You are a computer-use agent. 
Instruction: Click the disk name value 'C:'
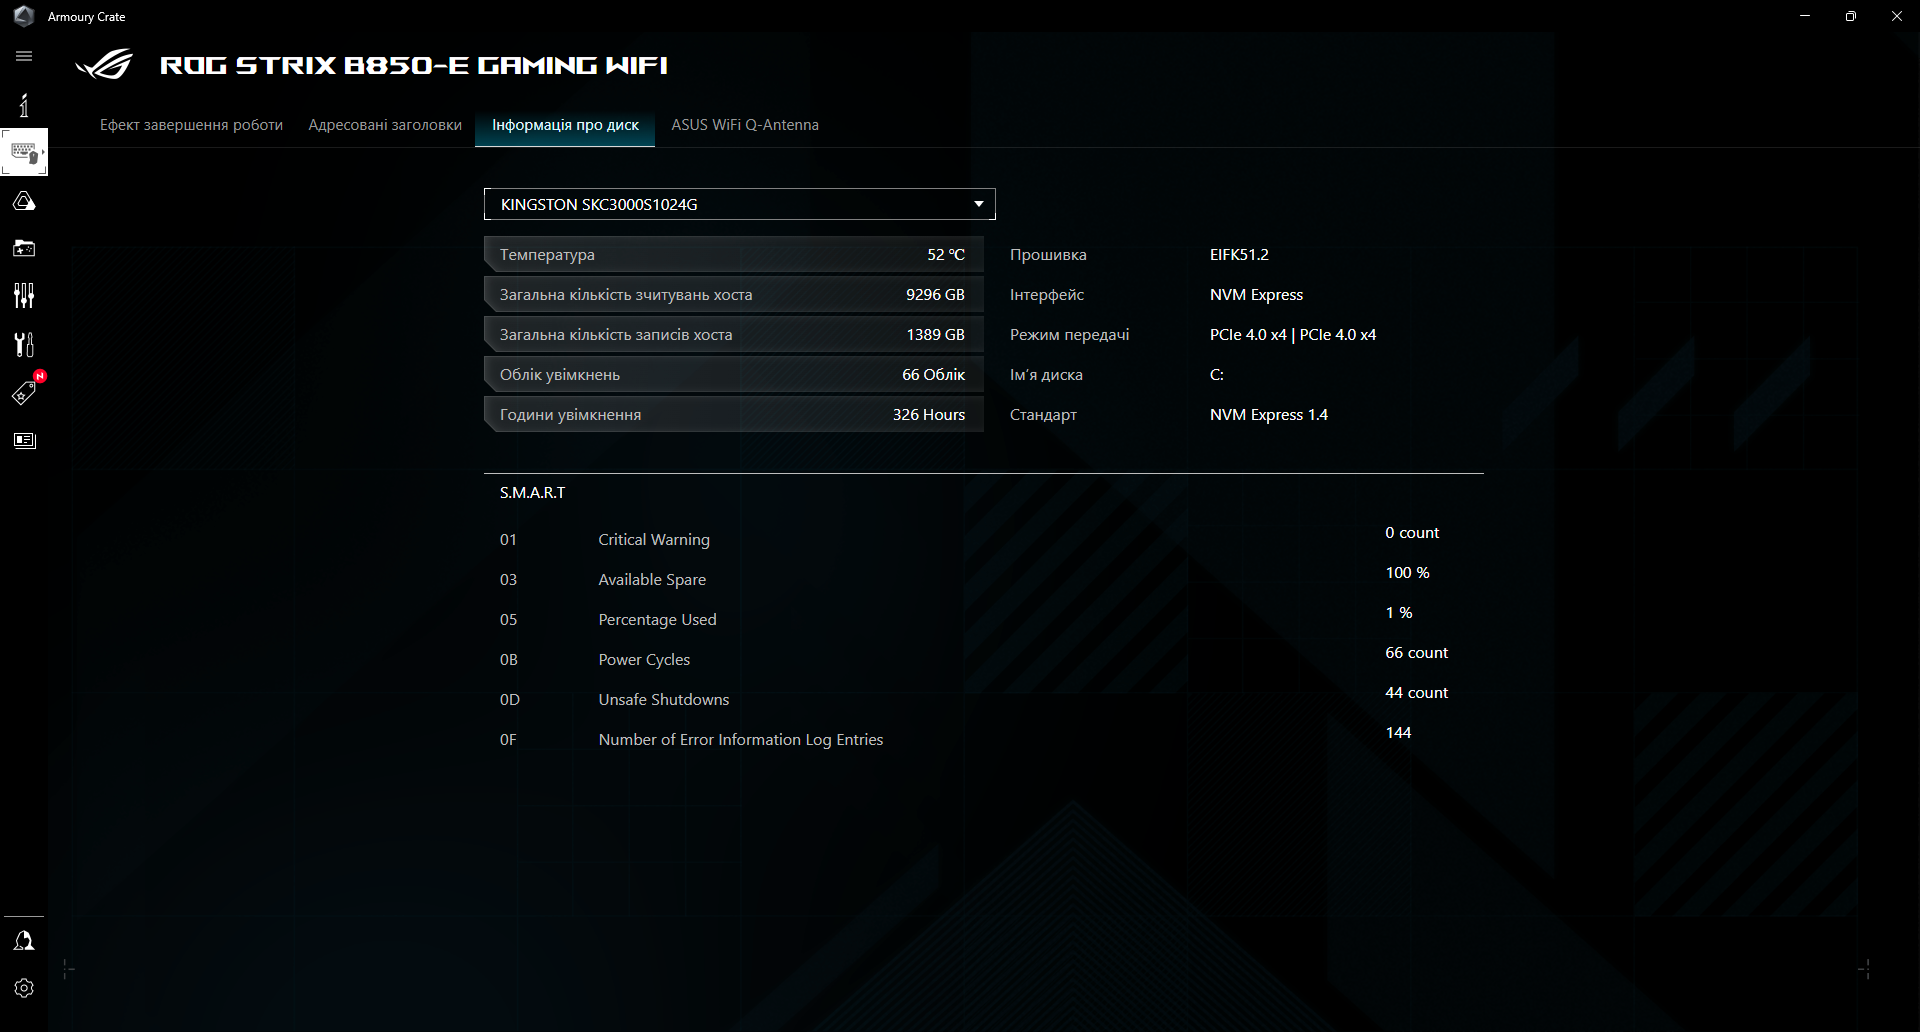(x=1217, y=375)
